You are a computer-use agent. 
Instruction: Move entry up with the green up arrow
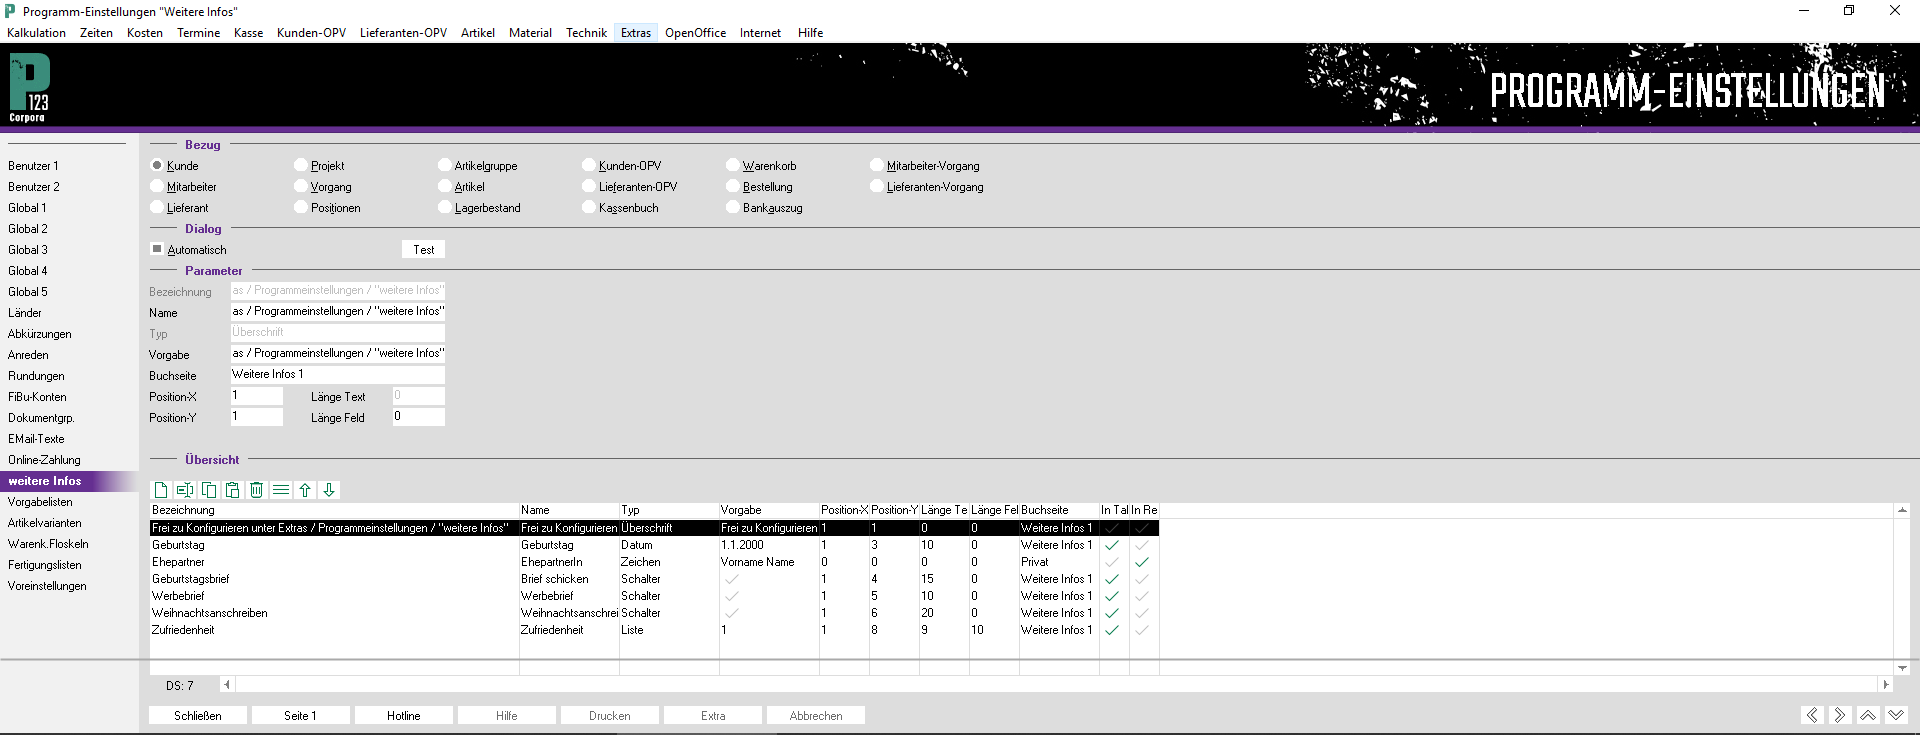point(305,490)
